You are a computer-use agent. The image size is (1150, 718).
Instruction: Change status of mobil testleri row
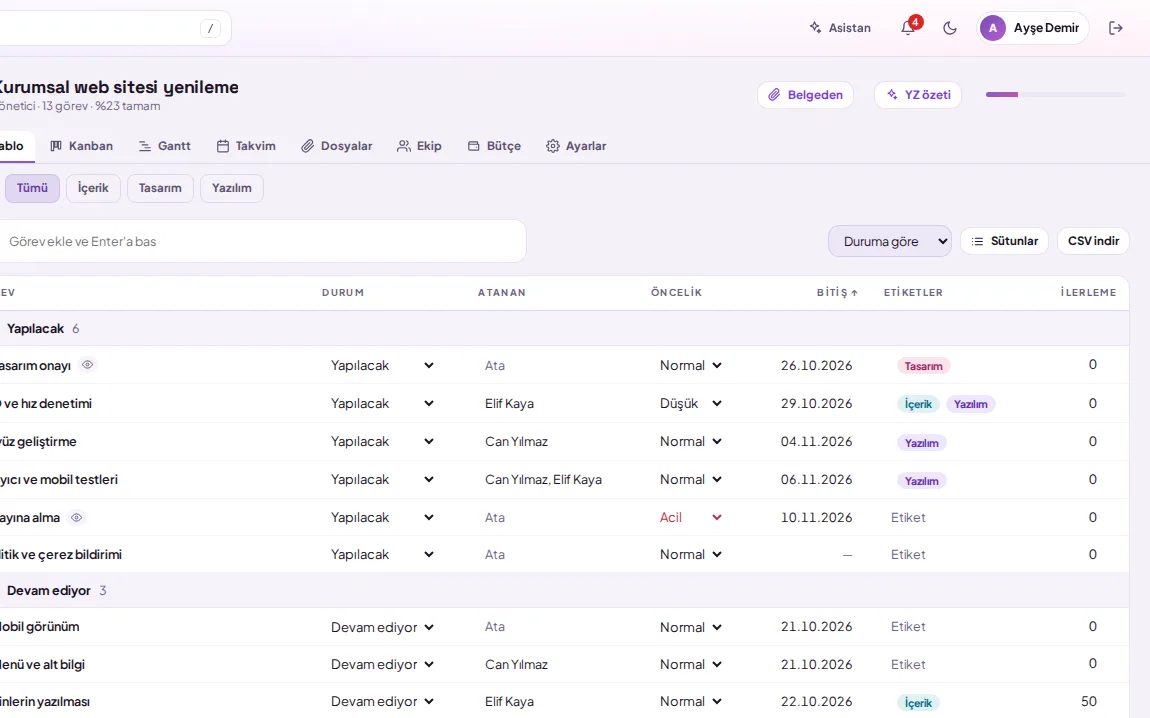point(381,480)
